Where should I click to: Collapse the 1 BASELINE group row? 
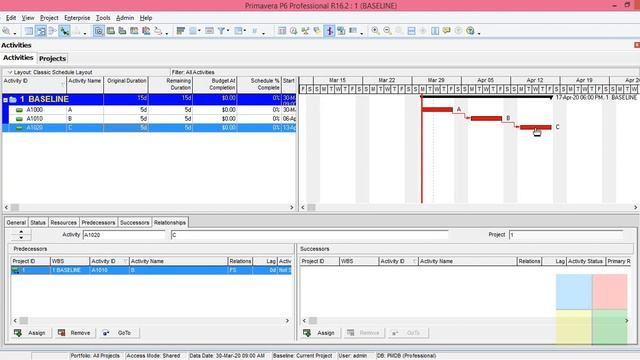pos(5,100)
